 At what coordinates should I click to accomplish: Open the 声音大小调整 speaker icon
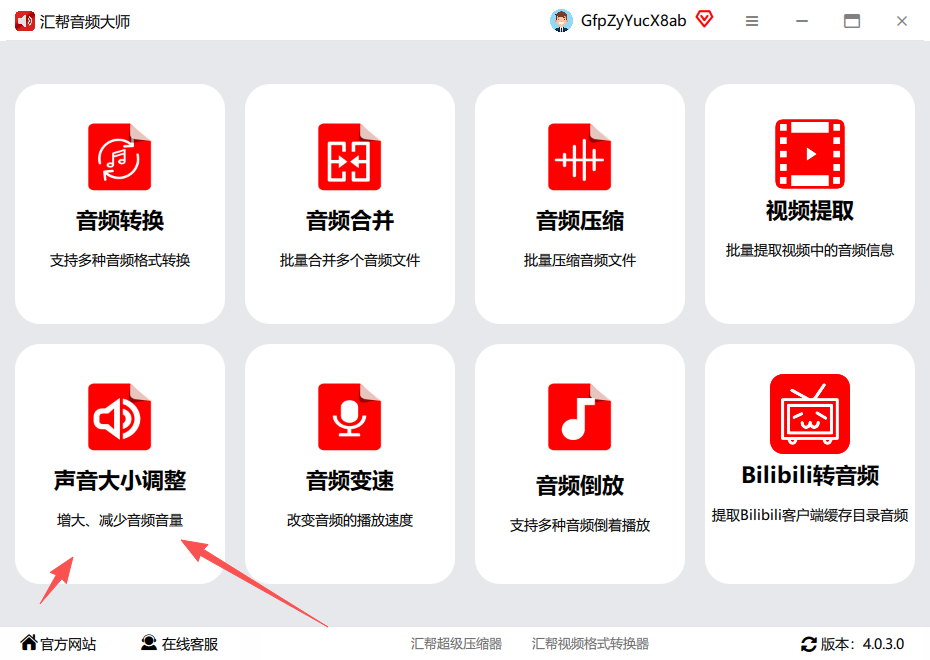[120, 416]
